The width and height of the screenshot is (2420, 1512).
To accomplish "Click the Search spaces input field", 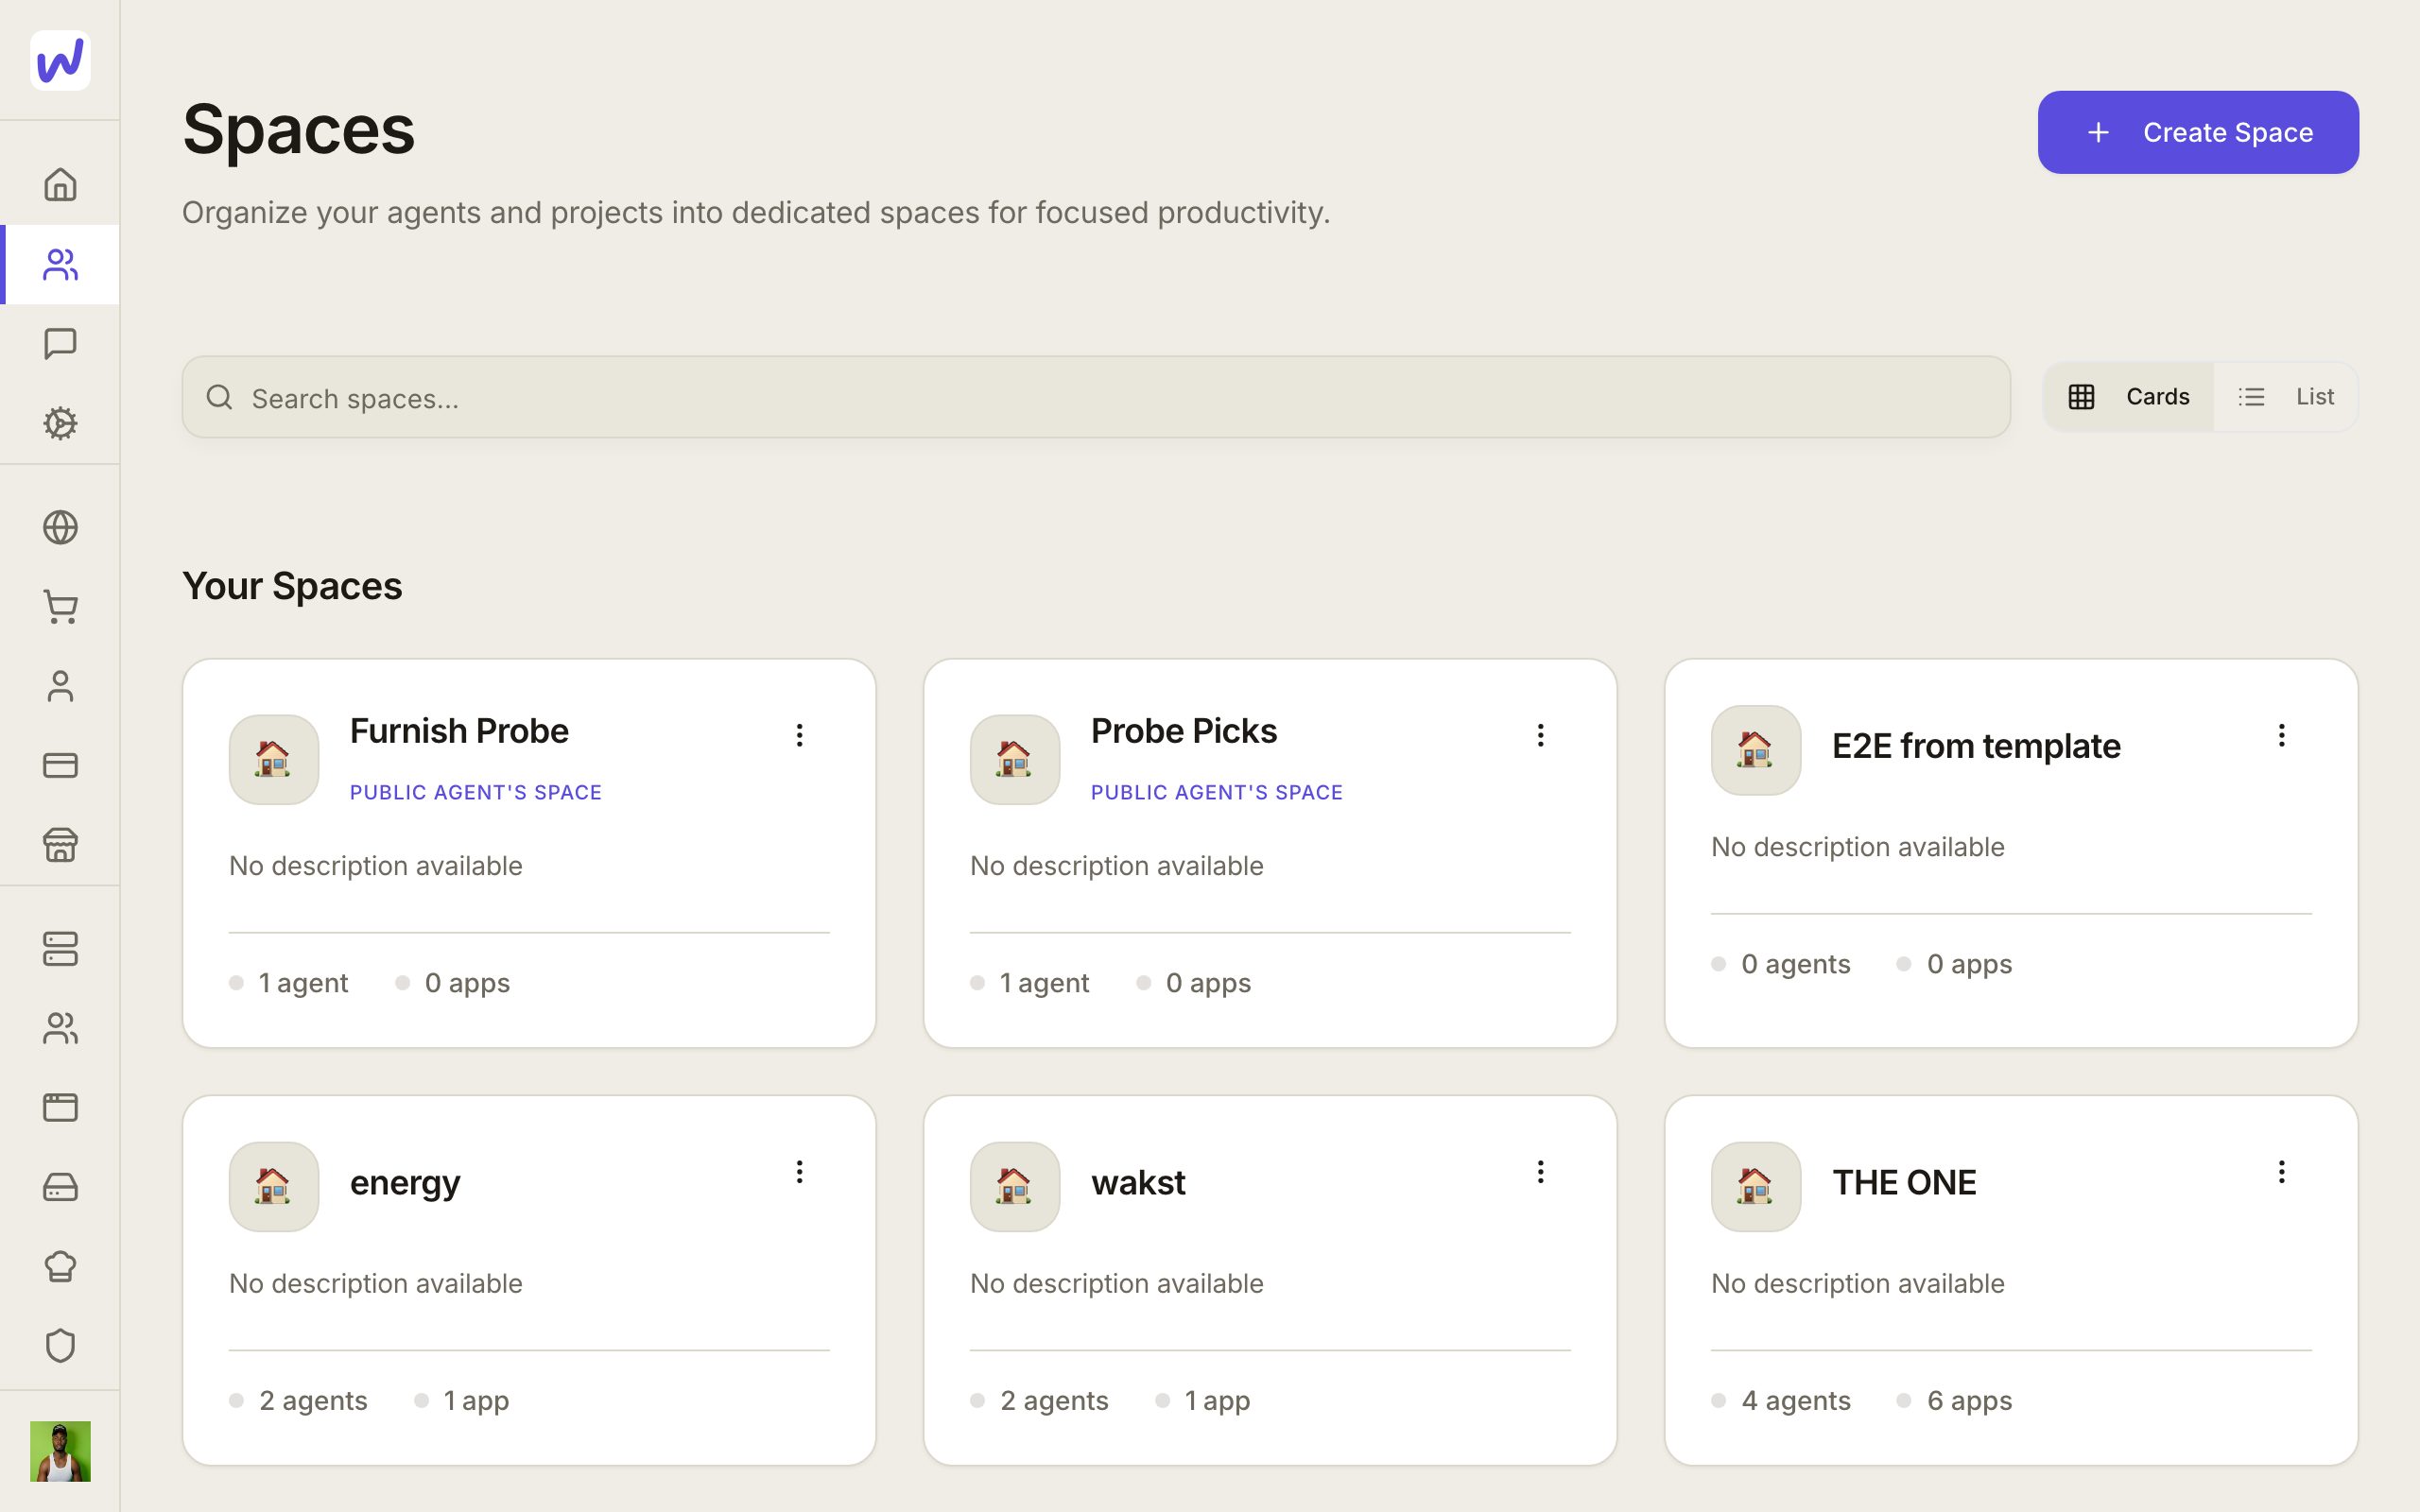I will [x=1096, y=397].
